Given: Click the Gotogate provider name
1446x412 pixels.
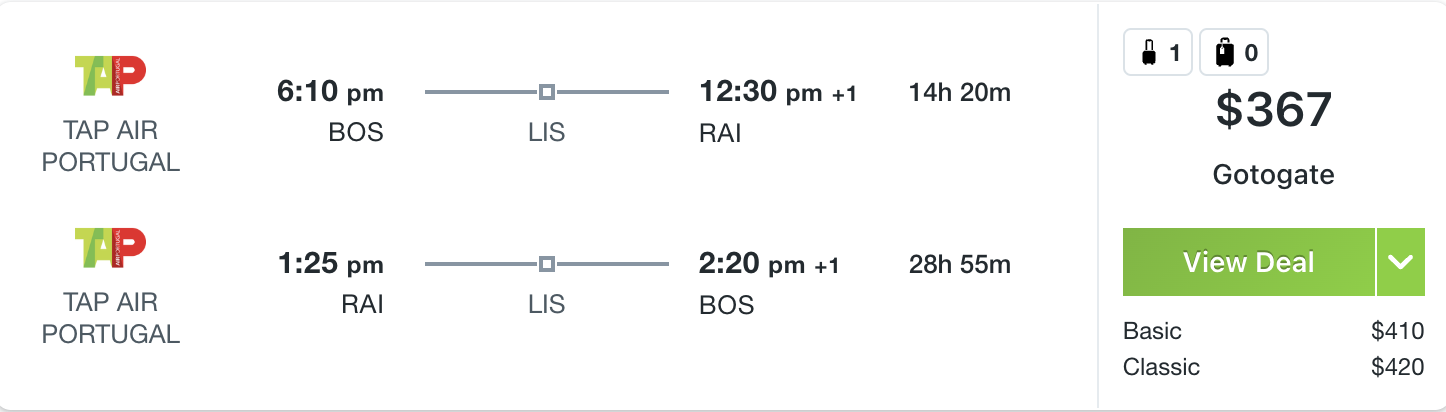Looking at the screenshot, I should [1273, 175].
